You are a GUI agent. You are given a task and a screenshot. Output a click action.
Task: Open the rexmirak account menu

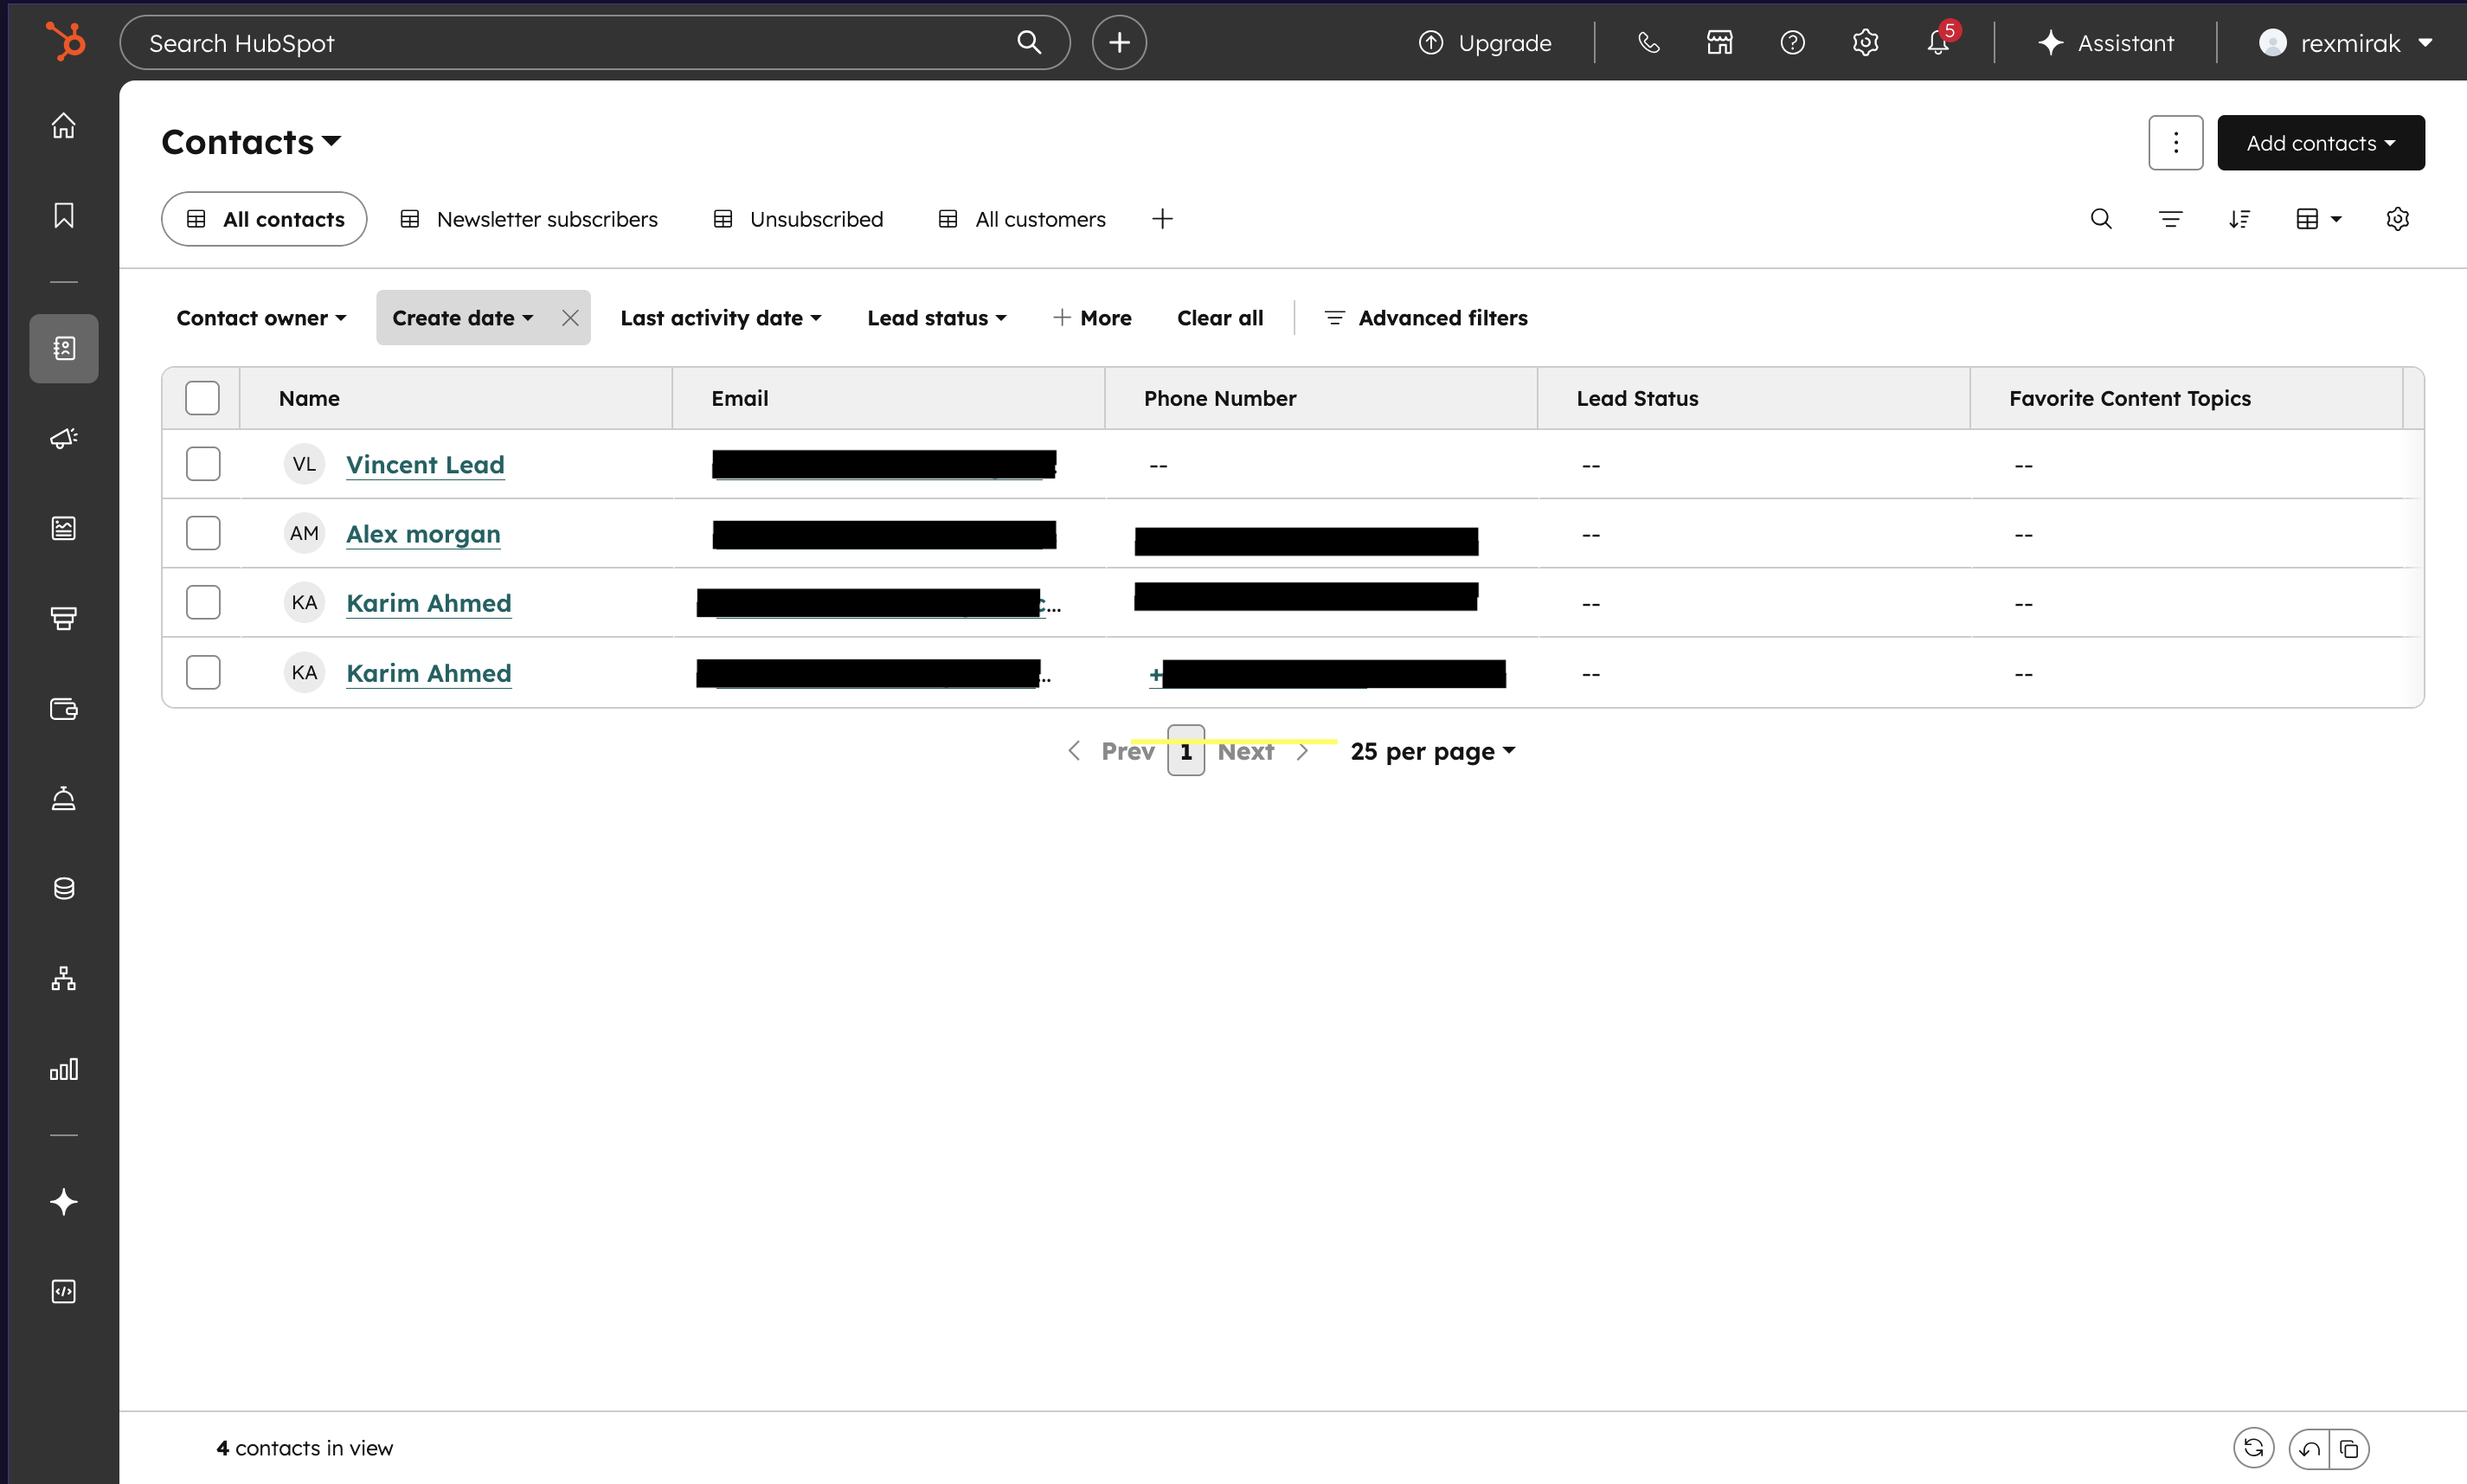pos(2345,42)
